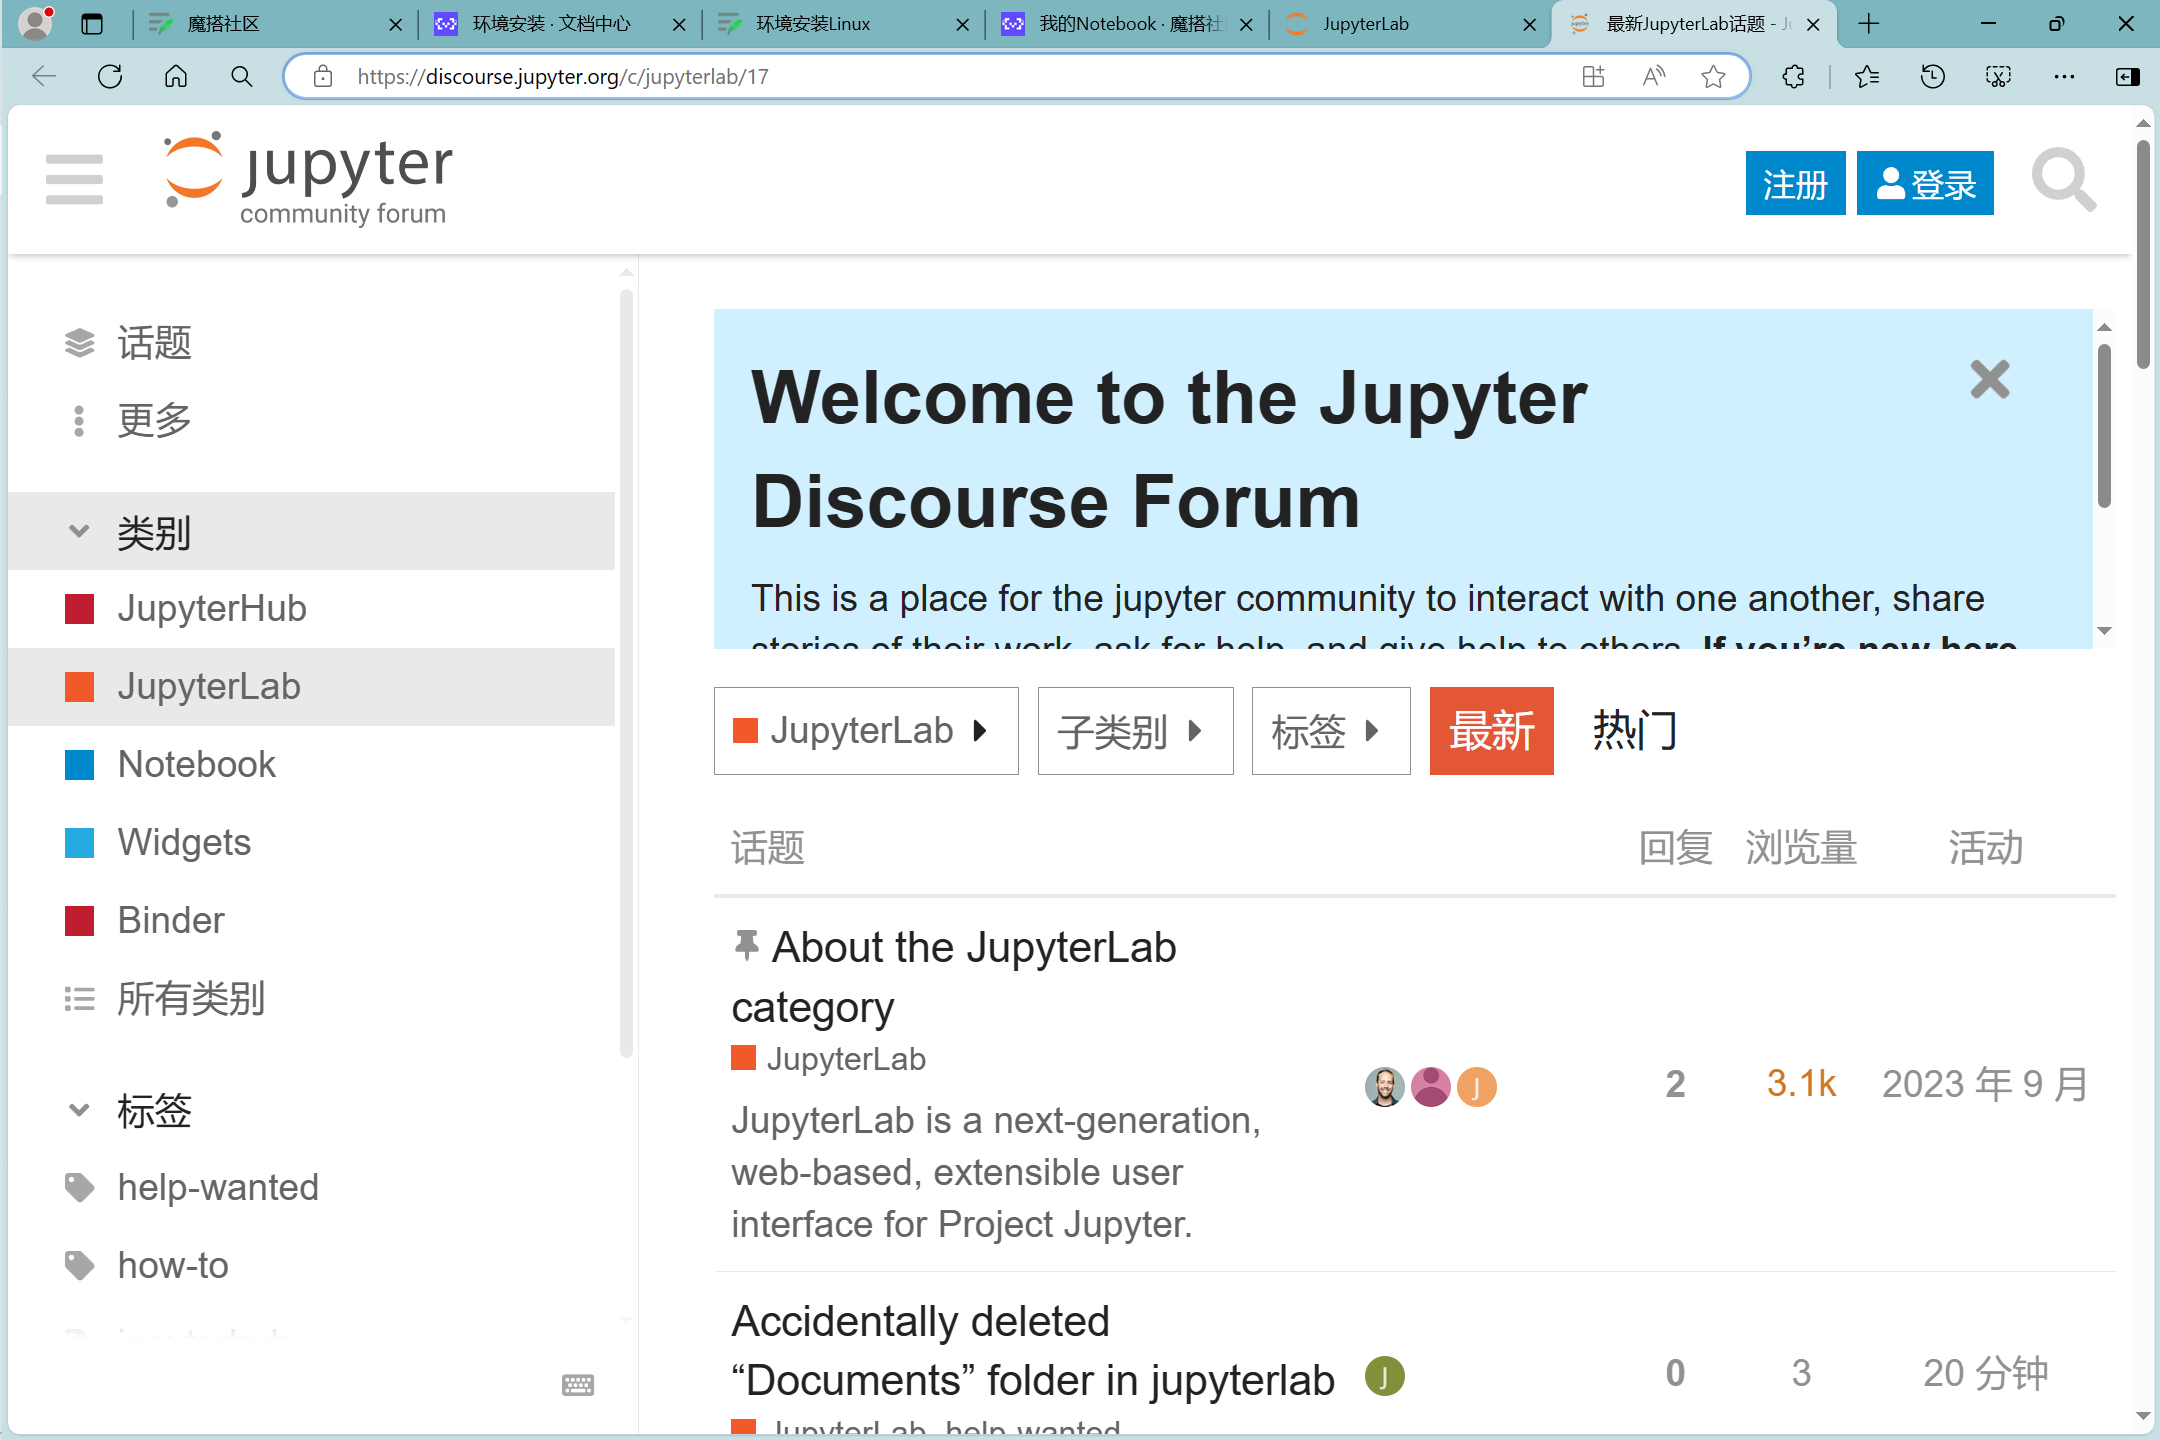Viewport: 2160px width, 1440px height.
Task: Sort by 活动 activity column header
Action: [x=1985, y=848]
